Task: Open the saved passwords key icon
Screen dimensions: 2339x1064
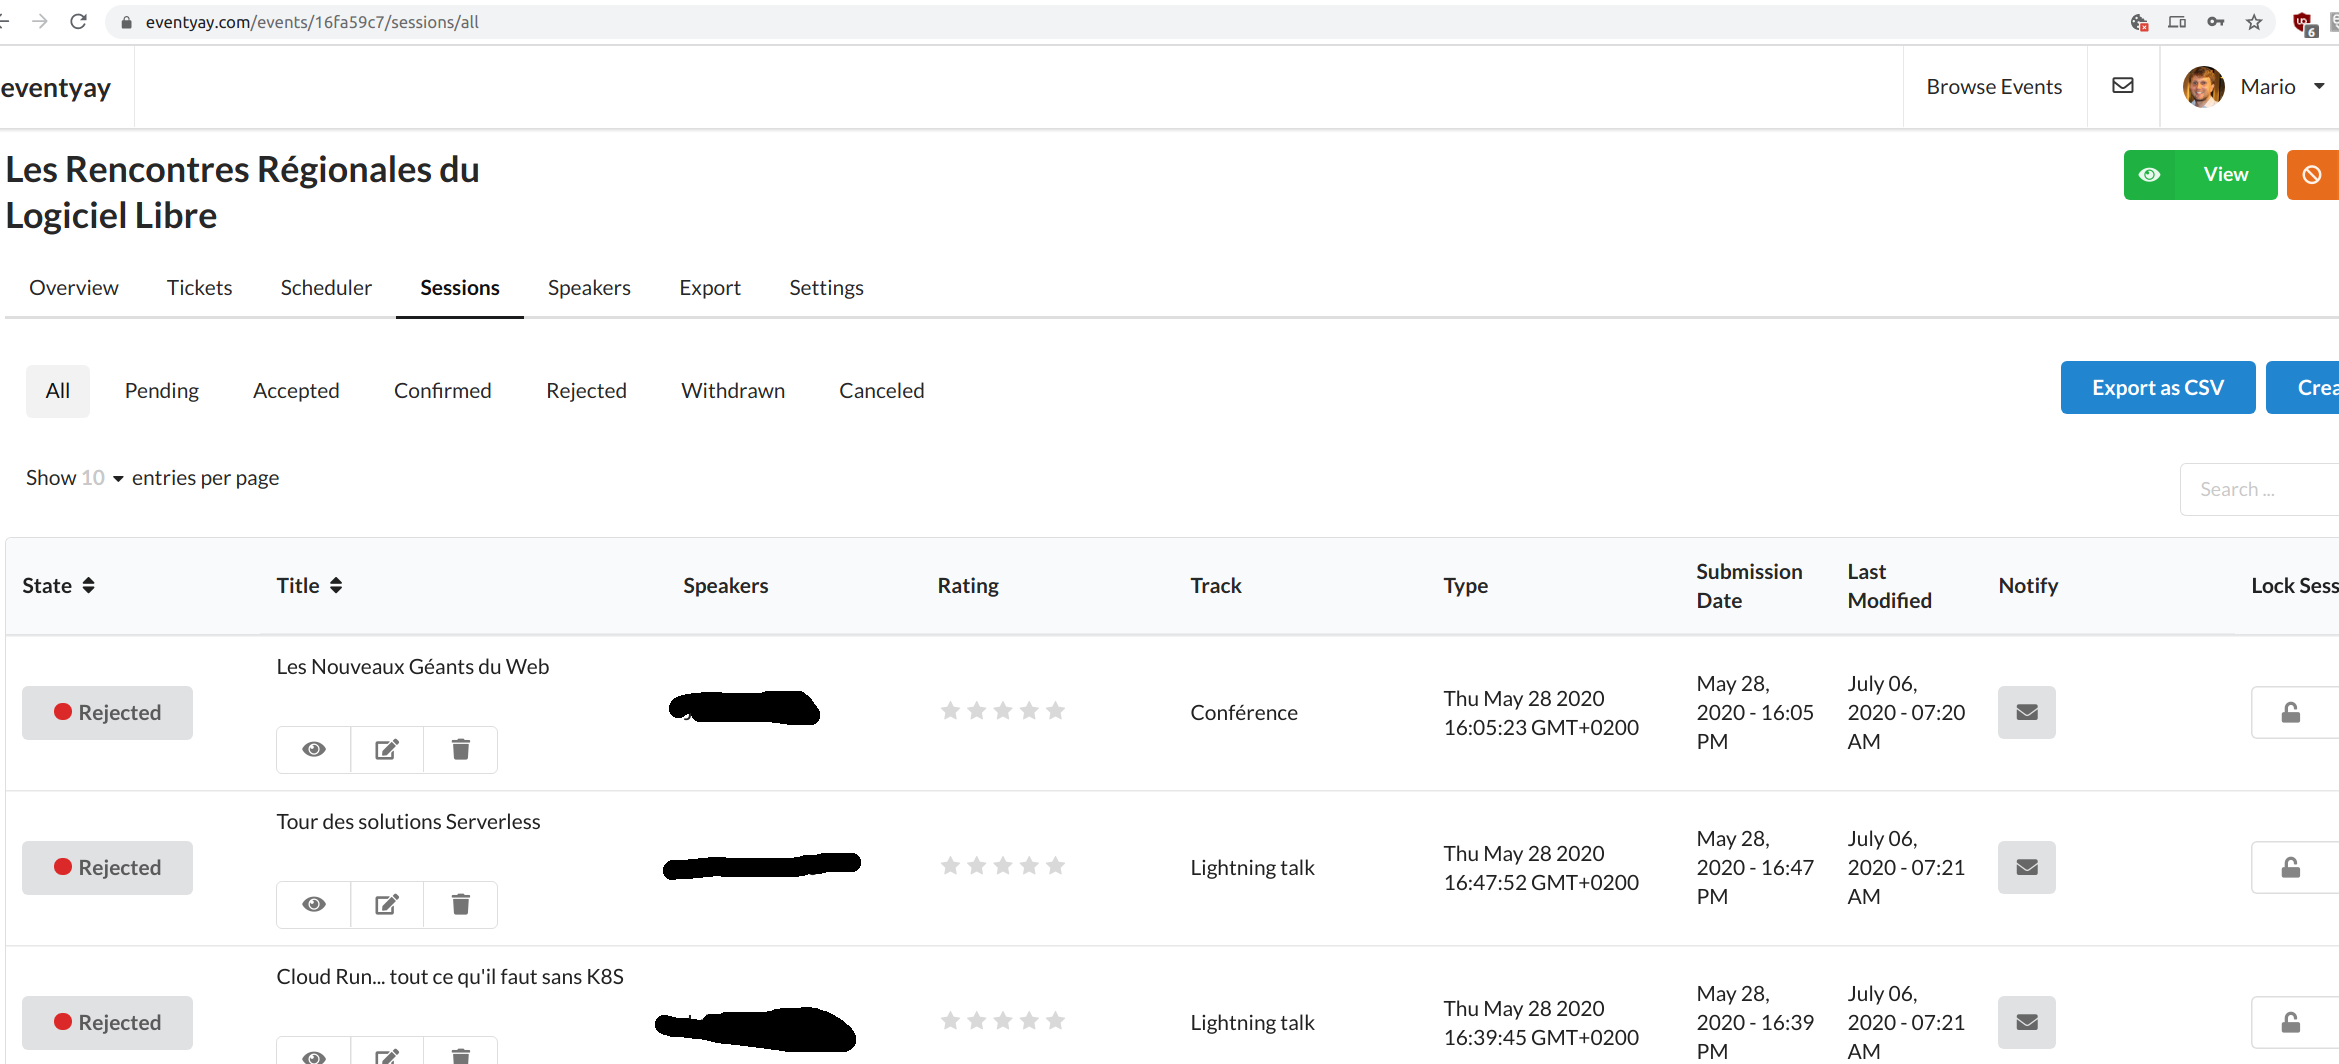Action: [x=2216, y=22]
